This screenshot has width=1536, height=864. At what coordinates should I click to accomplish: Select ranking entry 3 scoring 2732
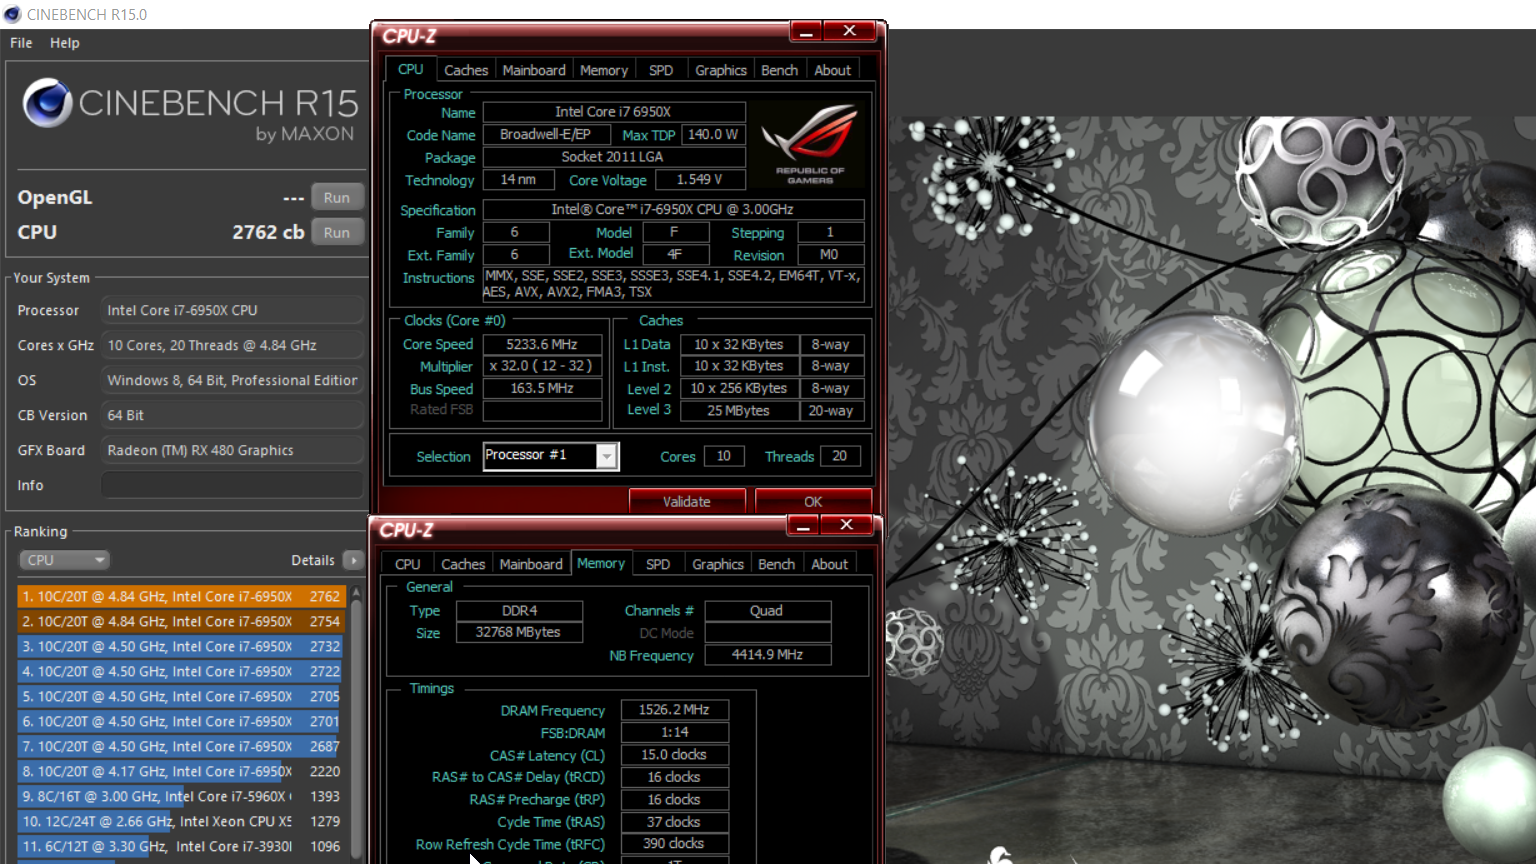click(x=181, y=646)
